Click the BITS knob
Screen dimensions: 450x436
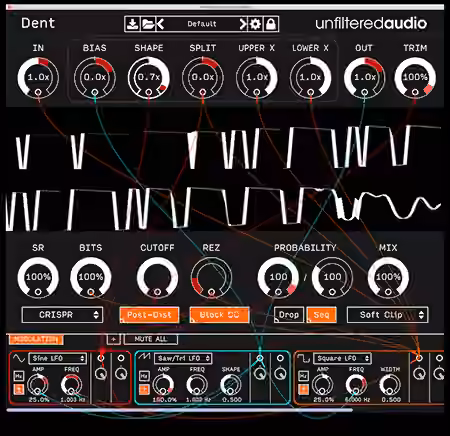coord(91,277)
